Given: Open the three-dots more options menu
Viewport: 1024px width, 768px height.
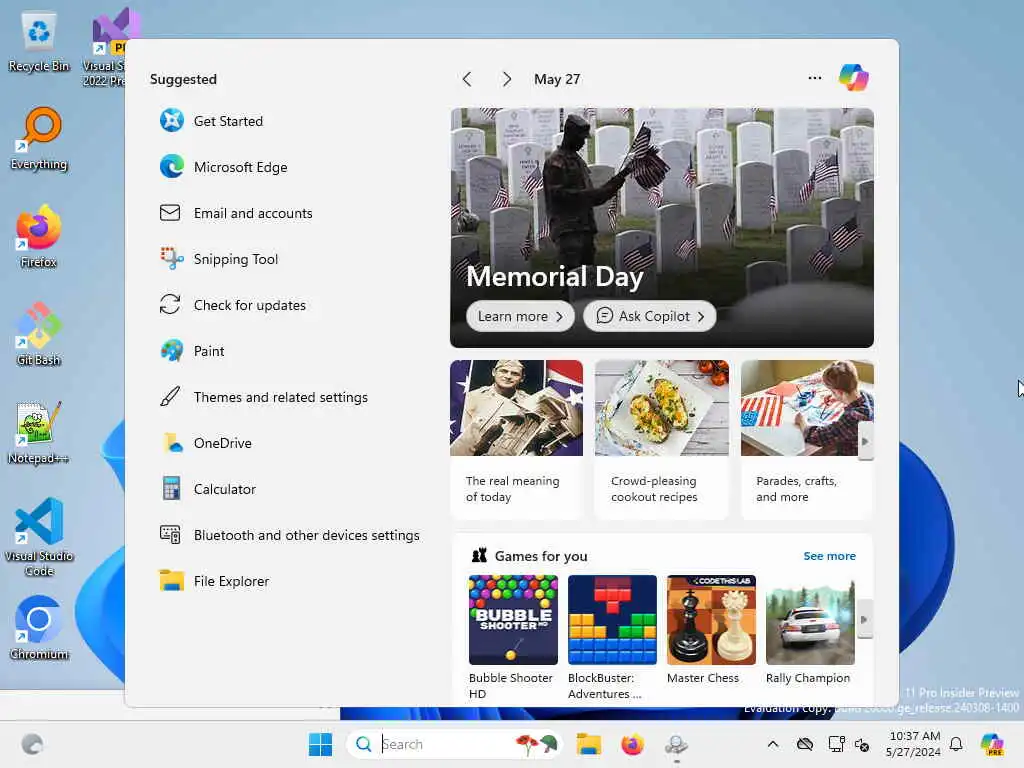Looking at the screenshot, I should [x=814, y=78].
